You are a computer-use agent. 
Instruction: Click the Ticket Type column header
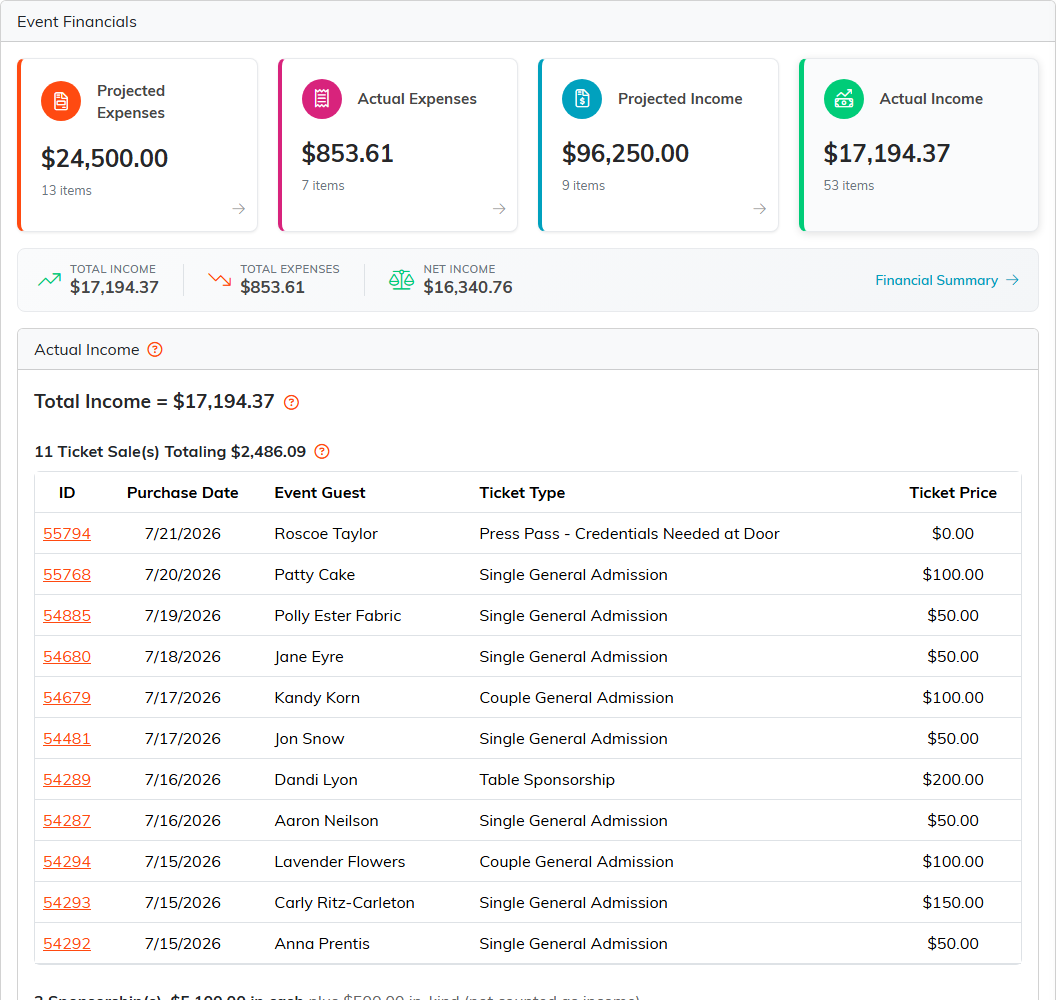coord(522,493)
